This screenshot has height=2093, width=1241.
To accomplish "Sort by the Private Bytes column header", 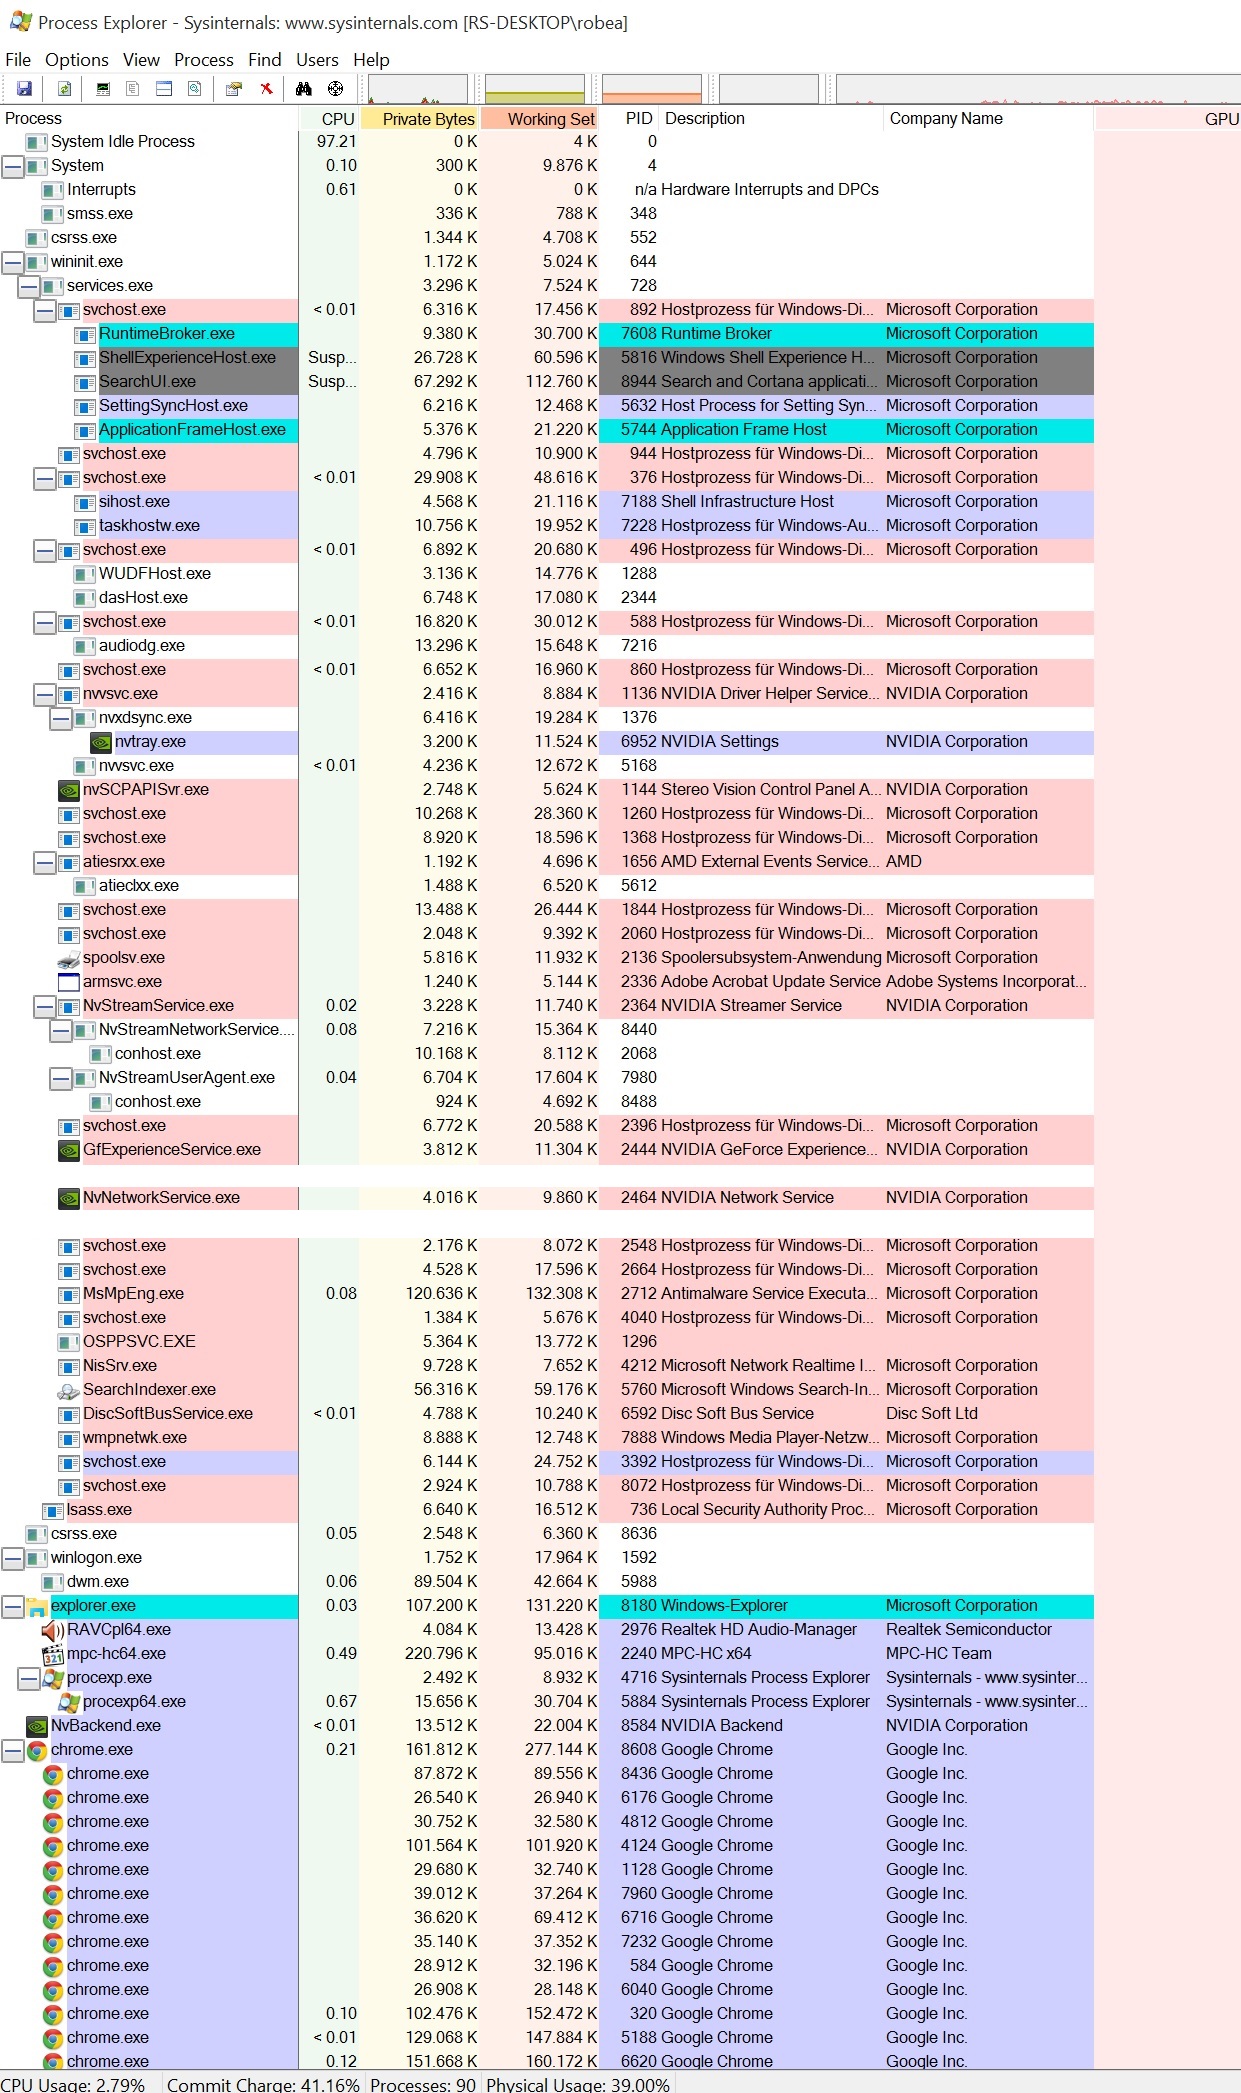I will click(x=419, y=119).
